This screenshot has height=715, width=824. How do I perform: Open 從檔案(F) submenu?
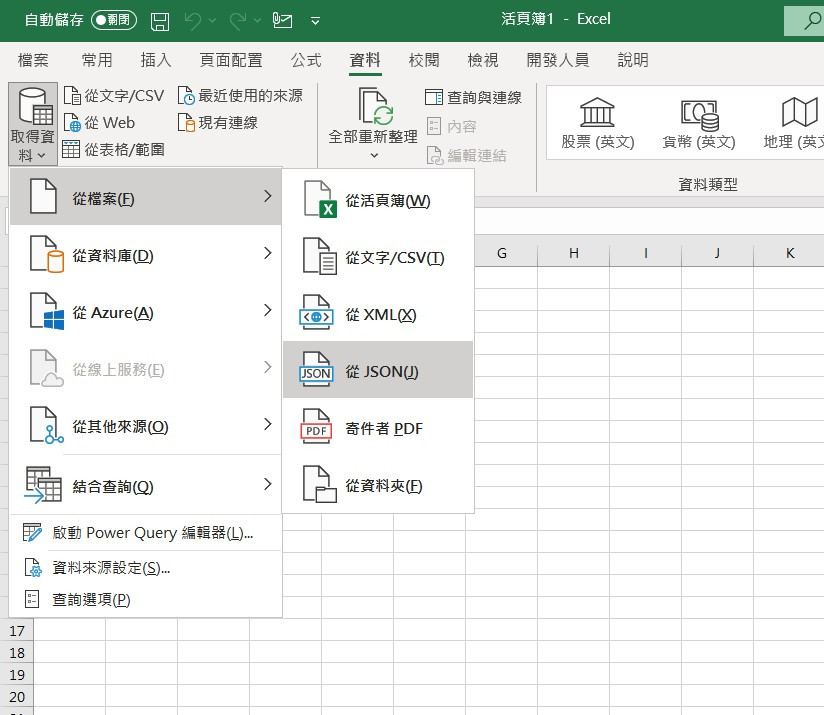coord(146,197)
